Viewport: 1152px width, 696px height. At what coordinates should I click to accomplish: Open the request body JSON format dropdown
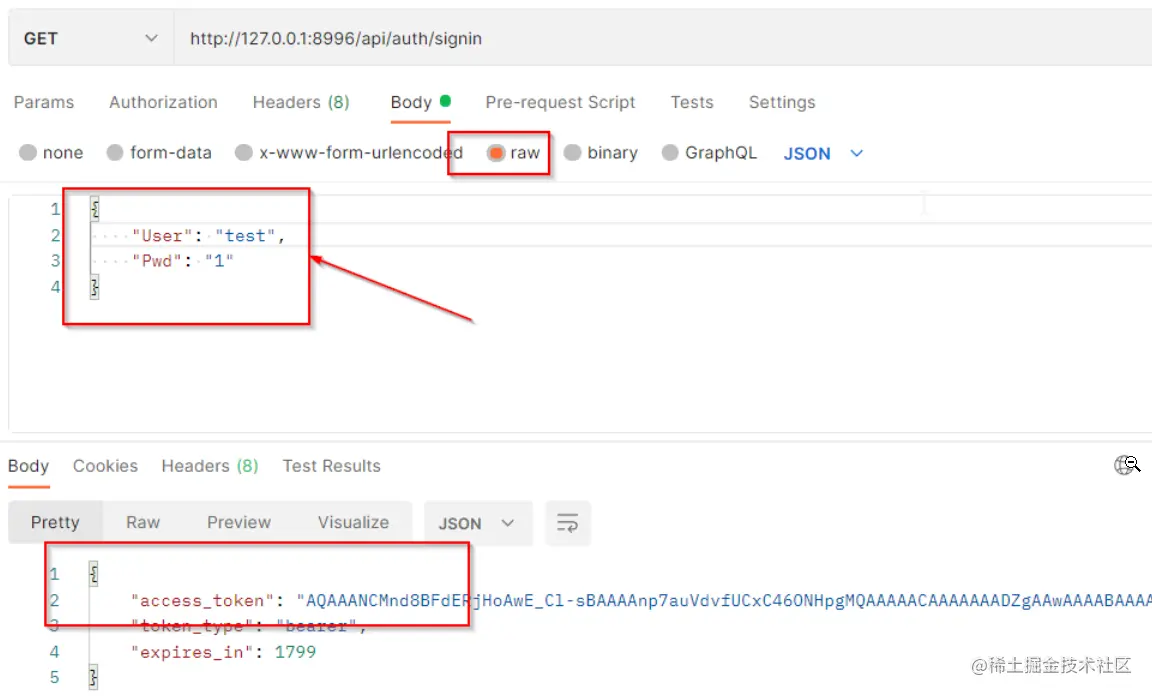823,153
